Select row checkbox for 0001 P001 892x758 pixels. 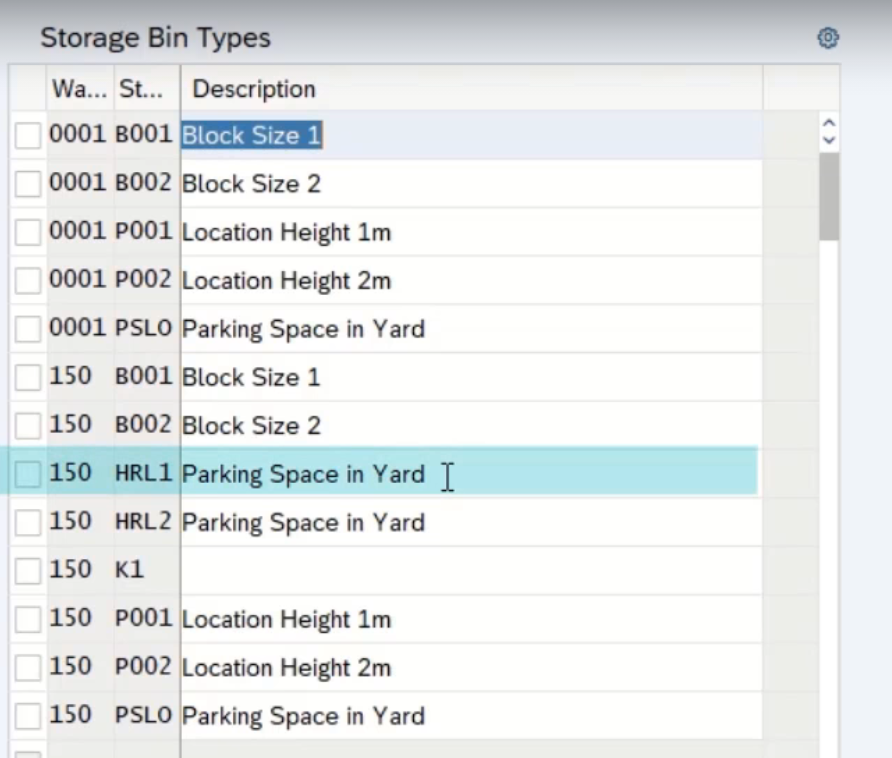coord(28,232)
